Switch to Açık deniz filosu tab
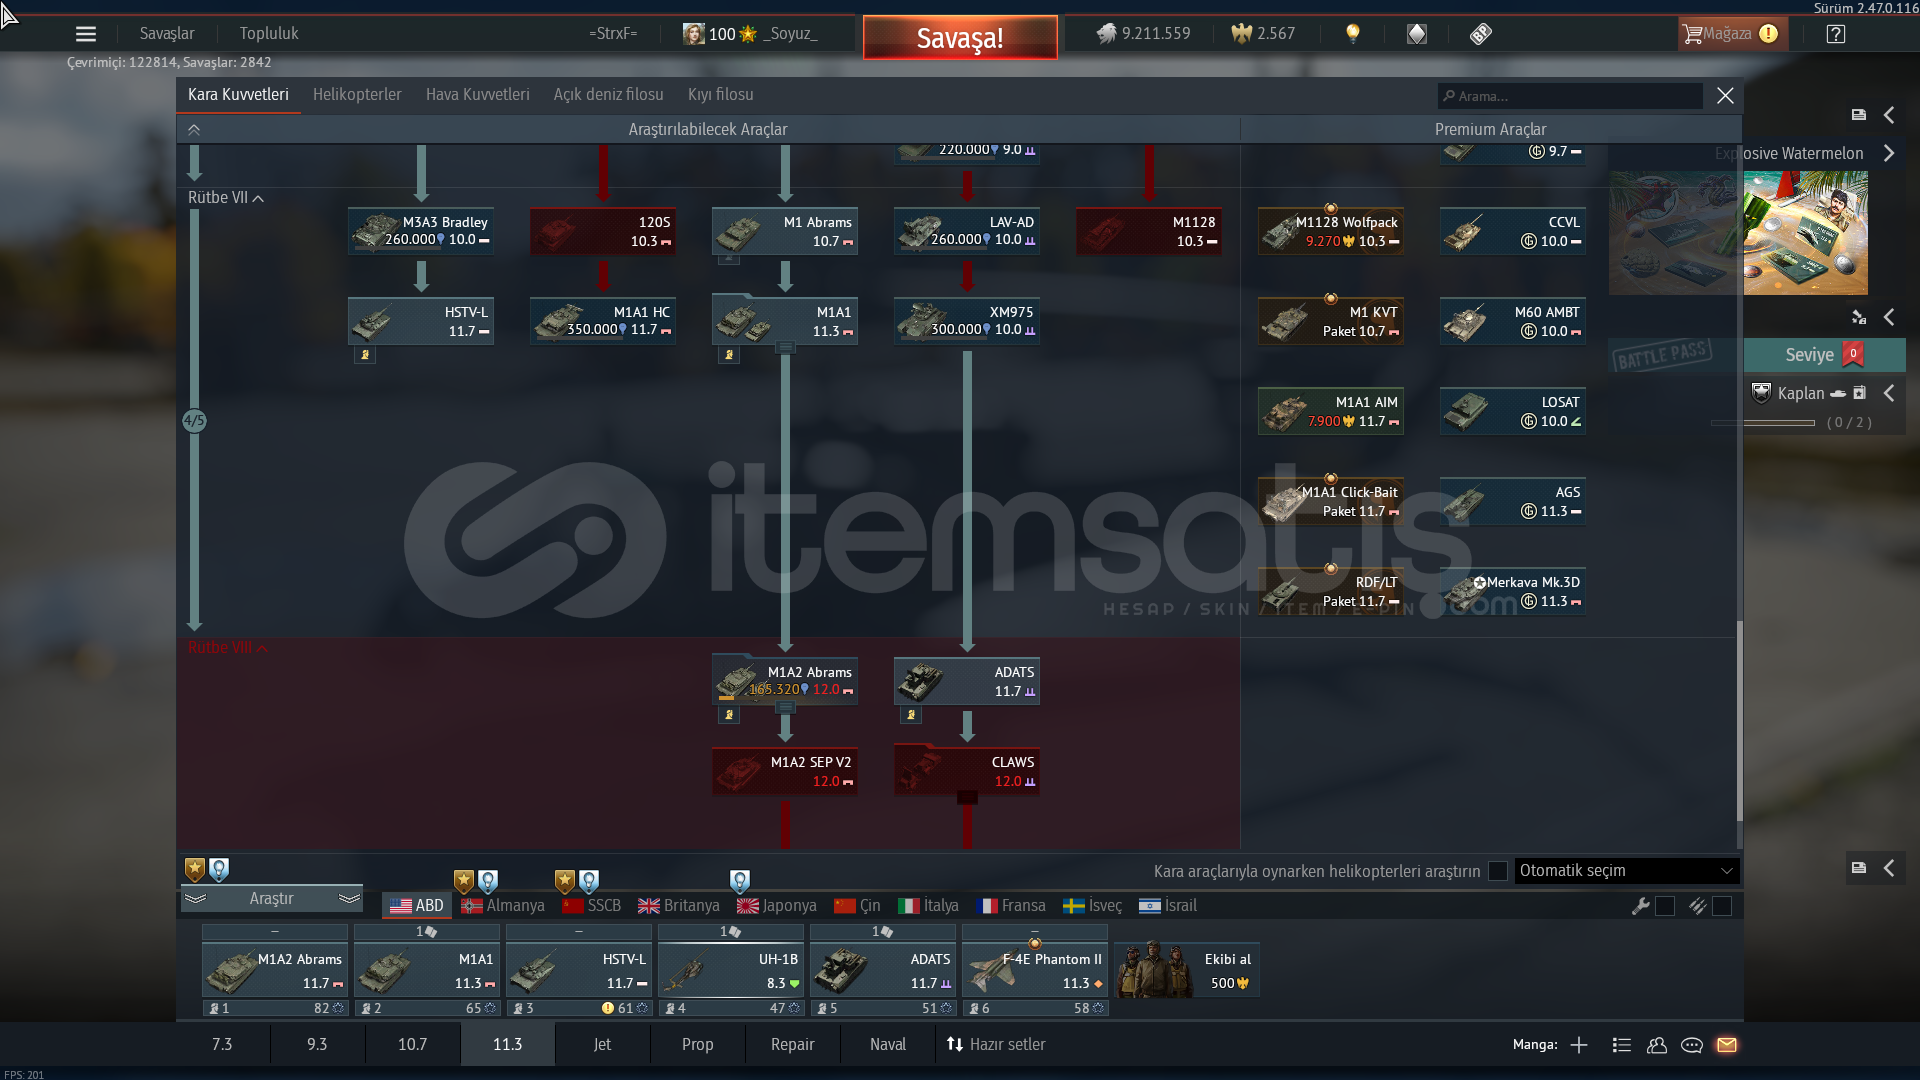Image resolution: width=1920 pixels, height=1080 pixels. click(609, 95)
